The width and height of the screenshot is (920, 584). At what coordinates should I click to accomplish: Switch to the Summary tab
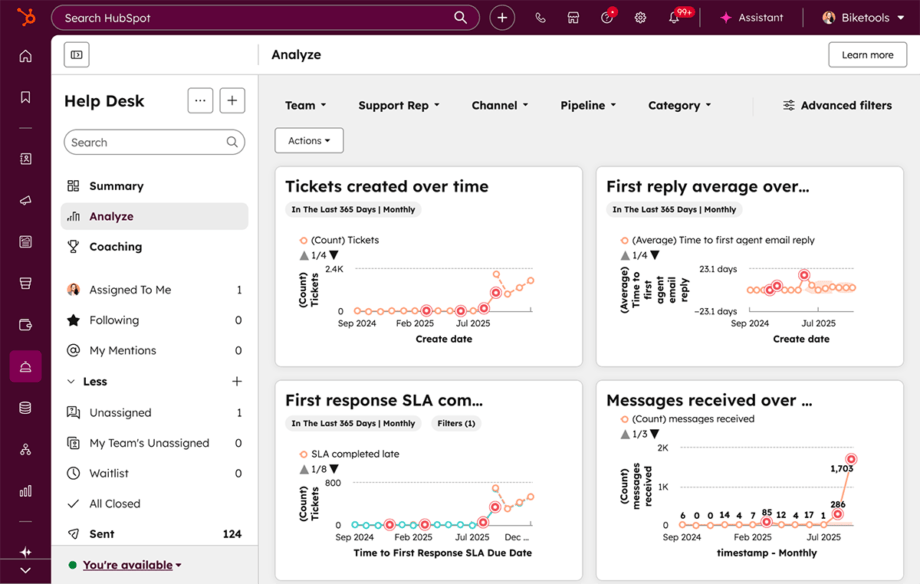point(119,185)
